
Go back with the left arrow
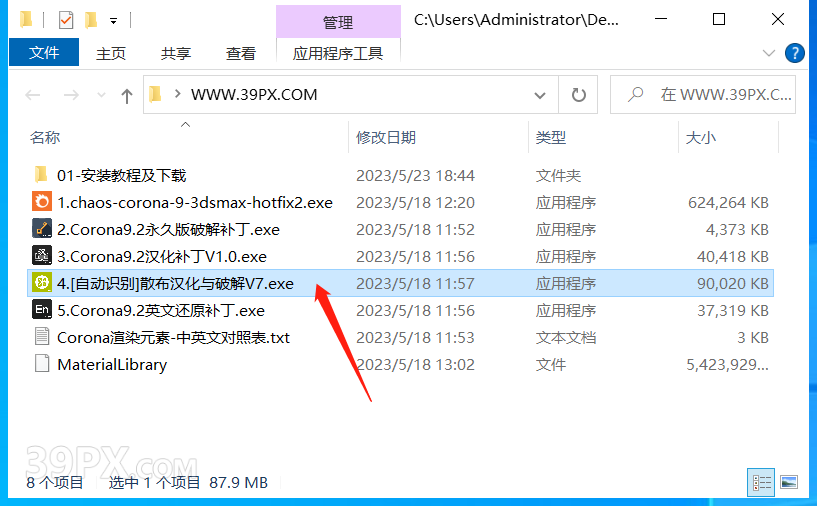[33, 95]
